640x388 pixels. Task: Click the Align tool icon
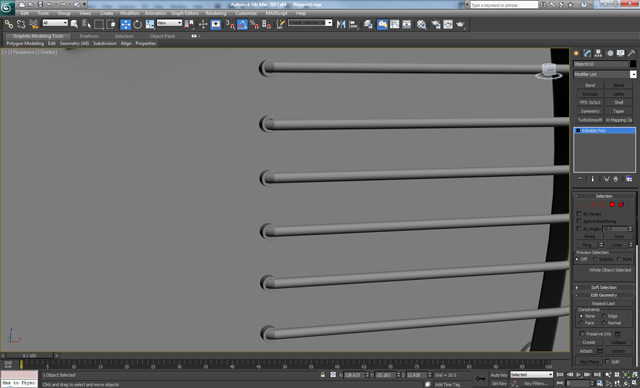[x=353, y=24]
